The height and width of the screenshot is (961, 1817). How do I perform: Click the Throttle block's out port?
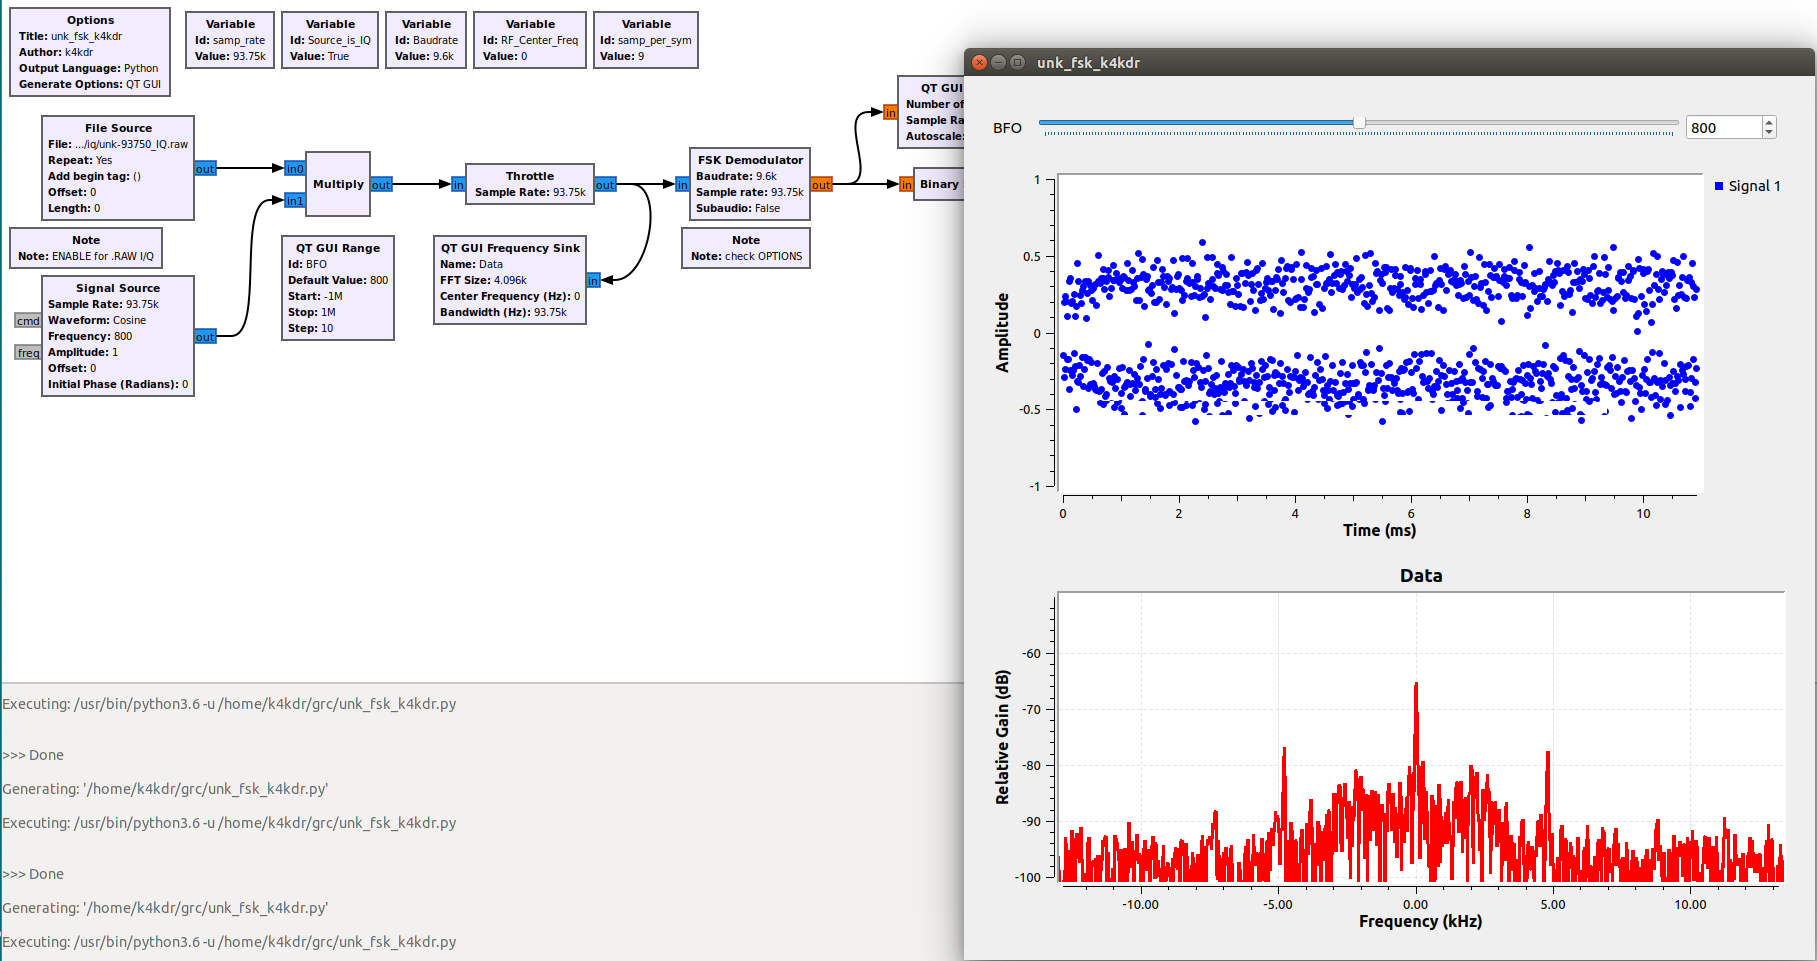coord(605,185)
